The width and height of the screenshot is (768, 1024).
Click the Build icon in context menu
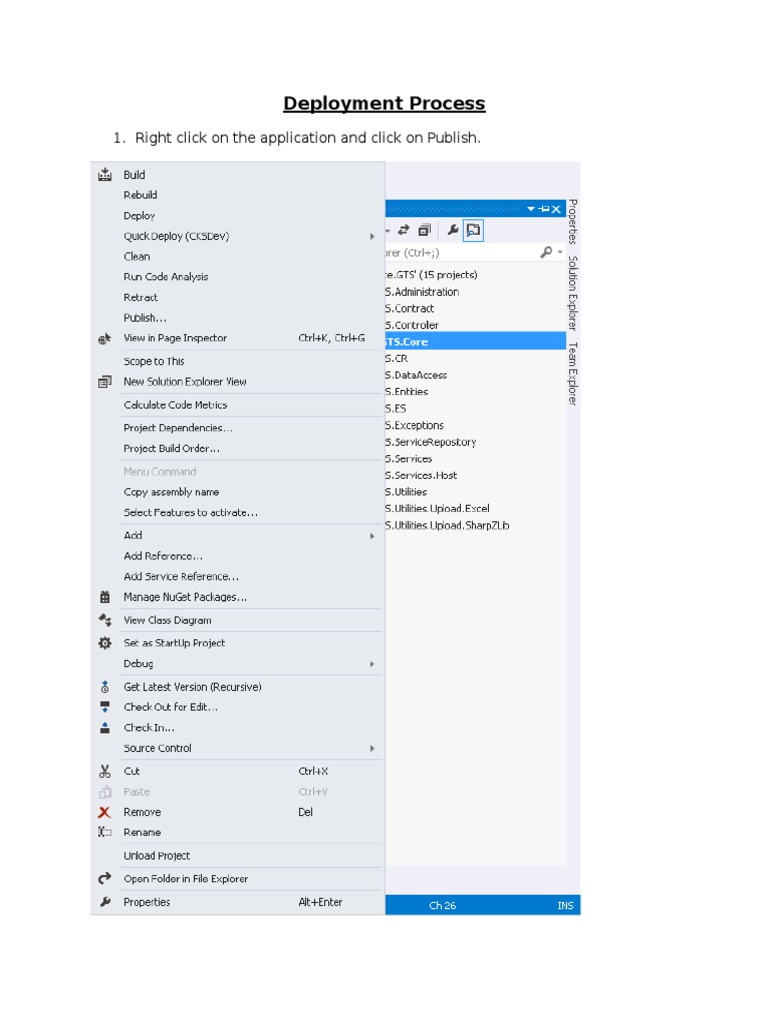[x=105, y=175]
